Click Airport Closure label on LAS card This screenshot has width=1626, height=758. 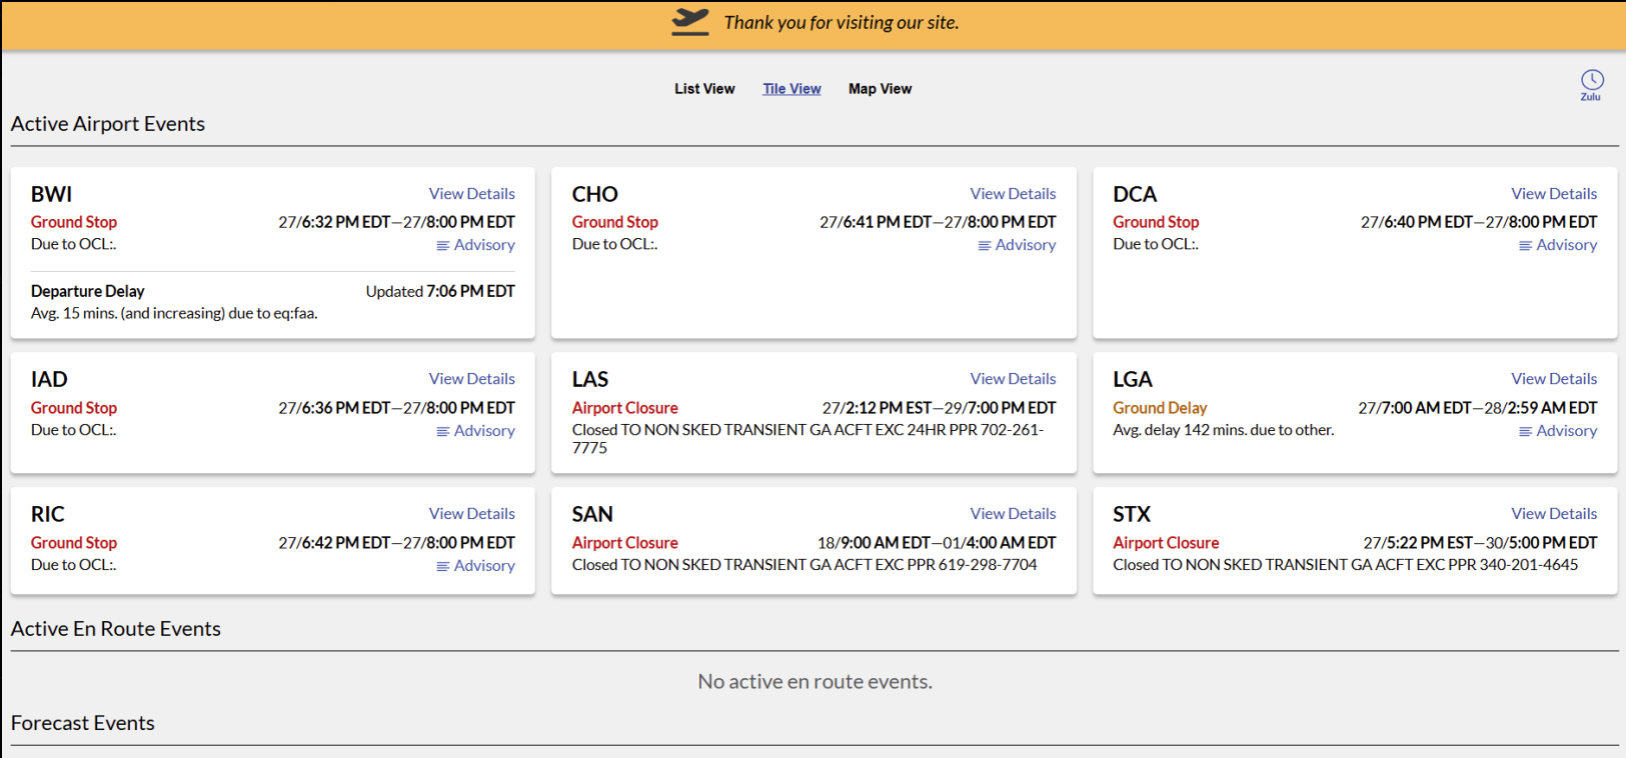pyautogui.click(x=625, y=408)
